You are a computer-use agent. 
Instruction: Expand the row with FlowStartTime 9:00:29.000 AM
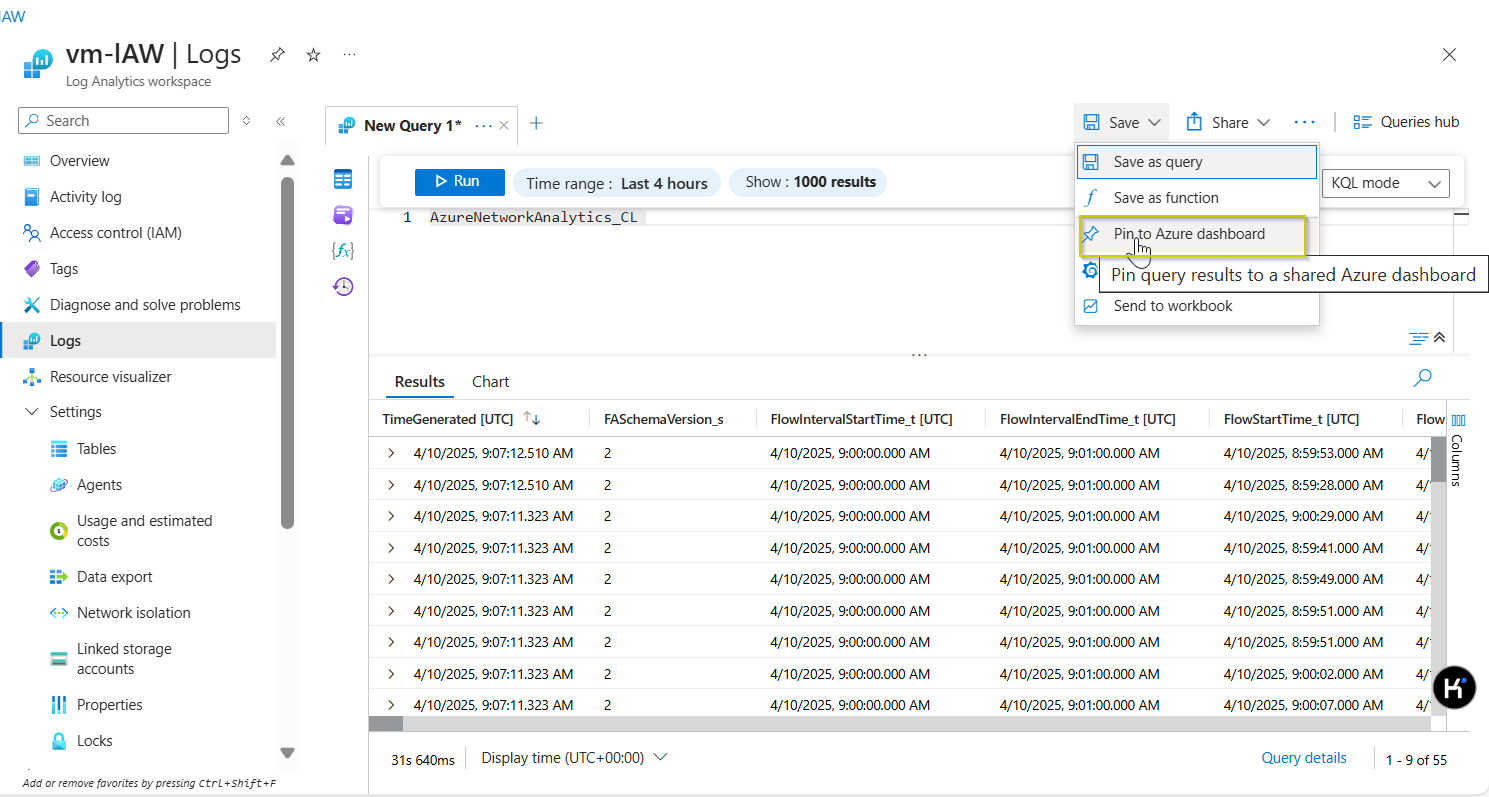pyautogui.click(x=391, y=516)
